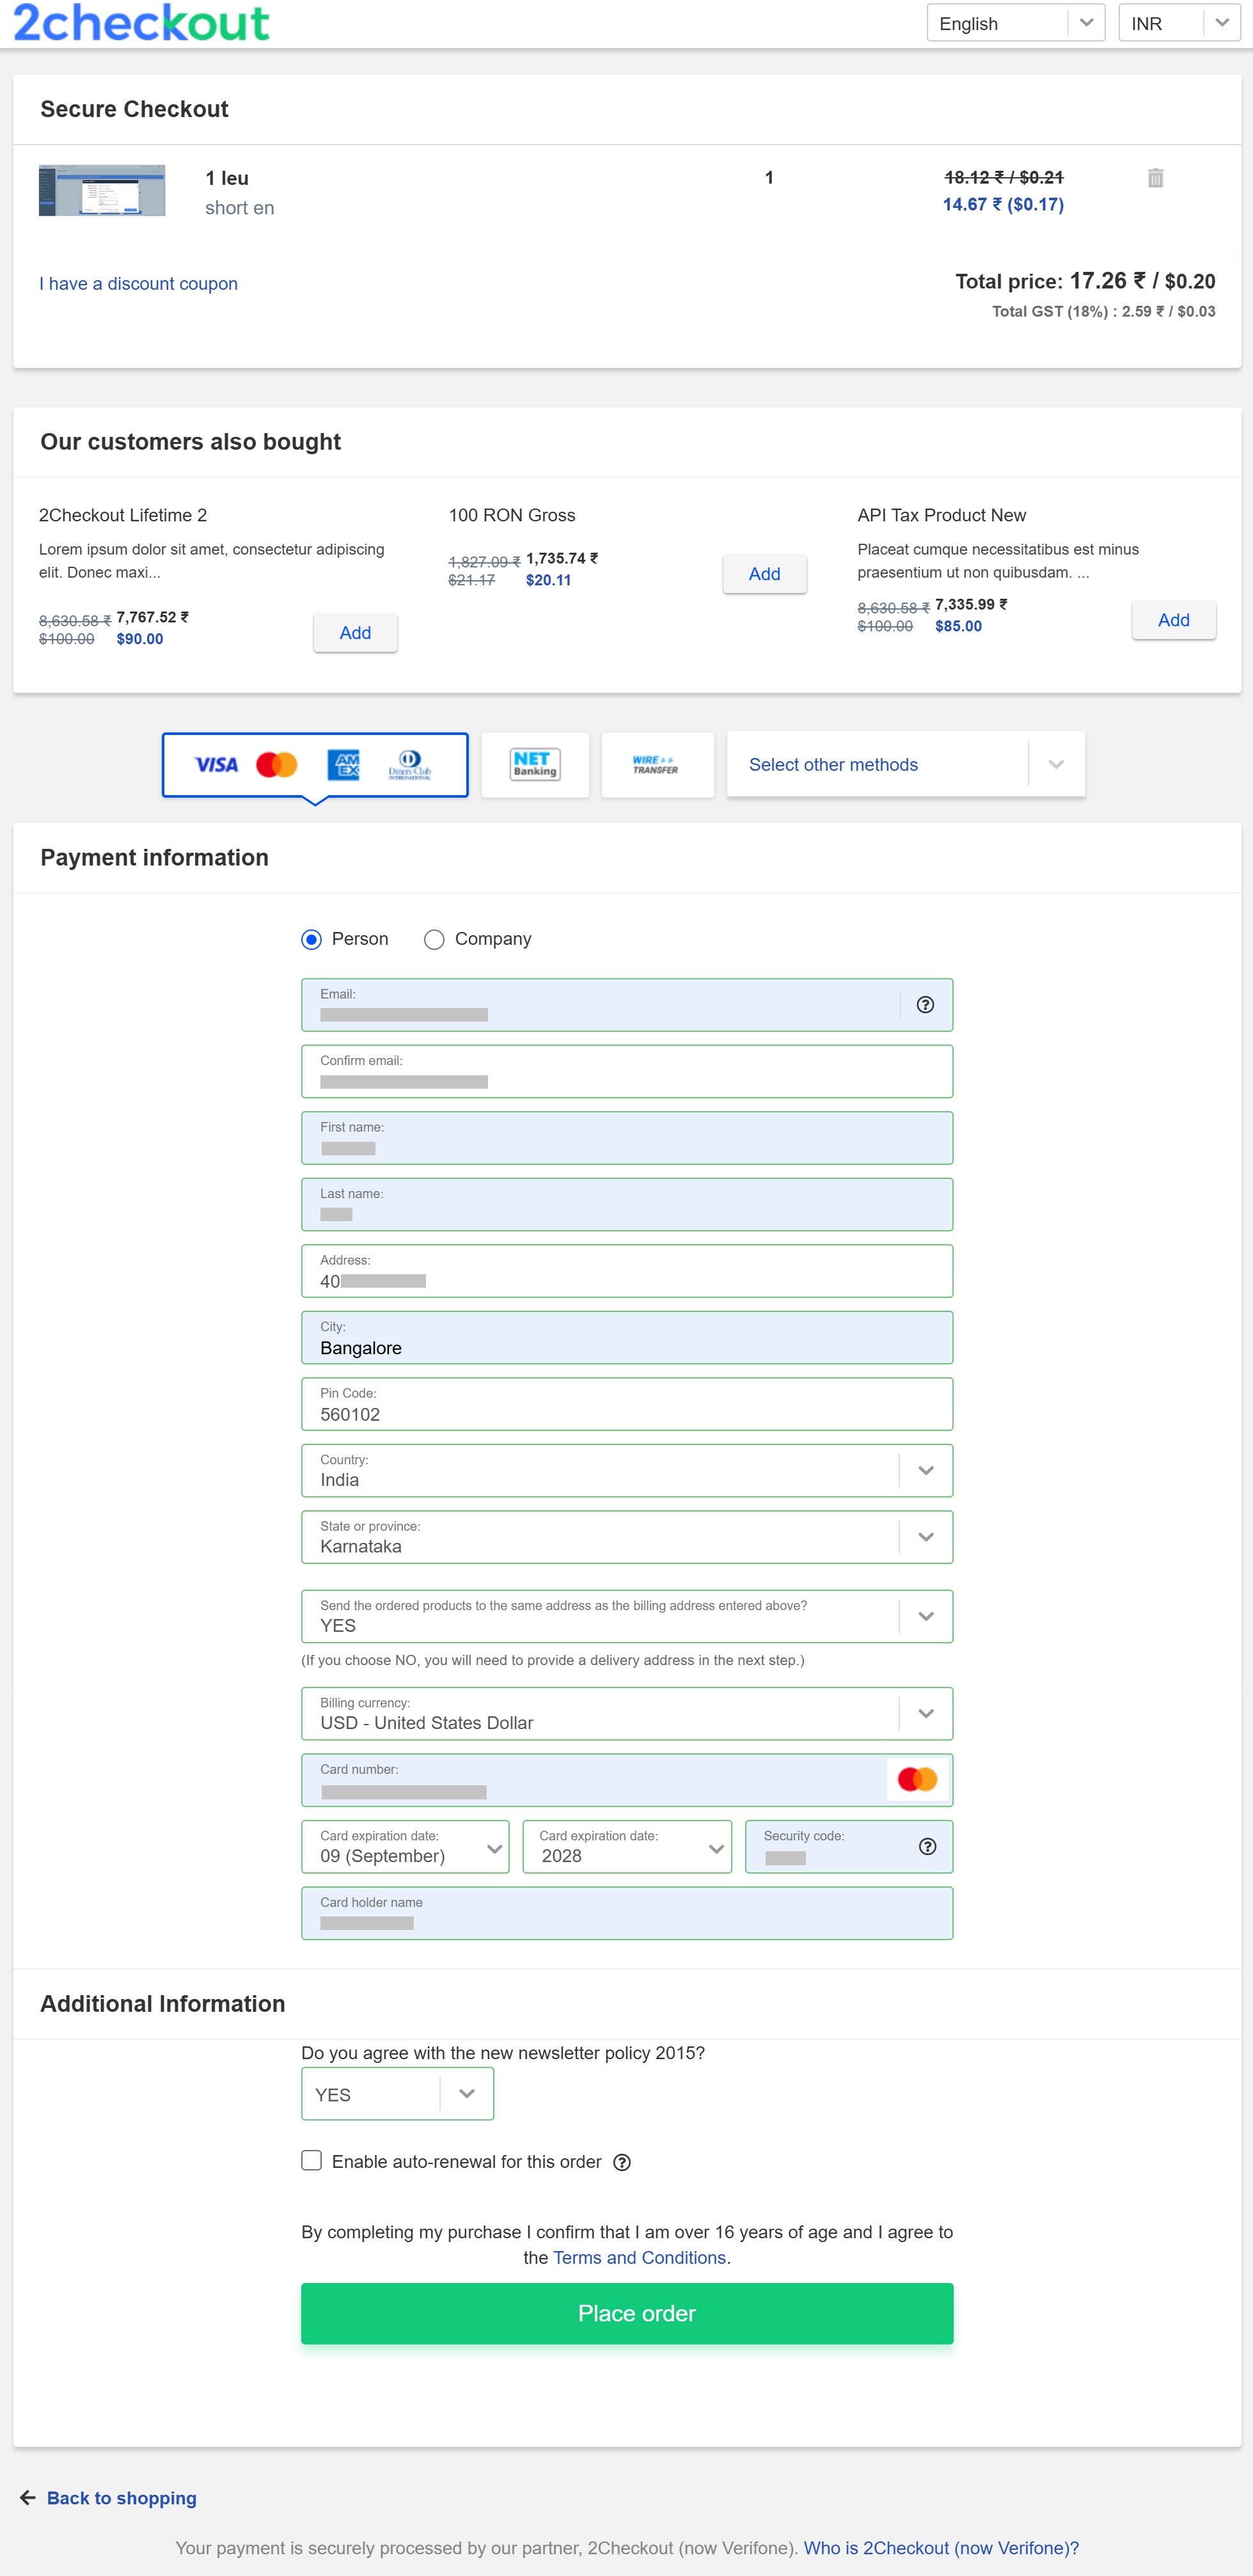
Task: Add API Tax Product New to order
Action: point(1173,620)
